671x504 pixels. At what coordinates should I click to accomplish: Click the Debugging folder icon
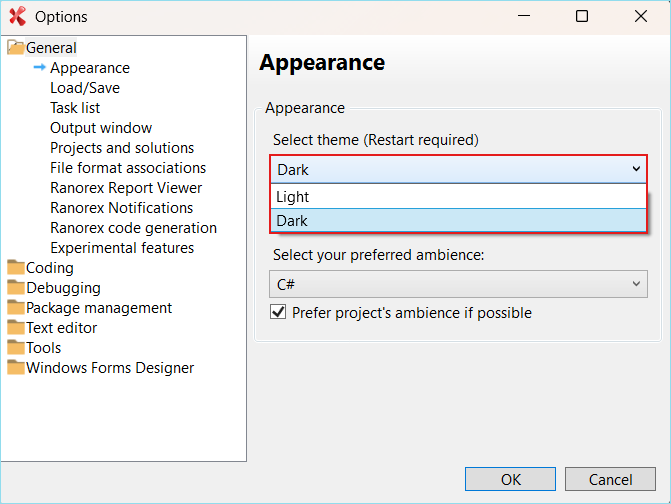(x=15, y=288)
